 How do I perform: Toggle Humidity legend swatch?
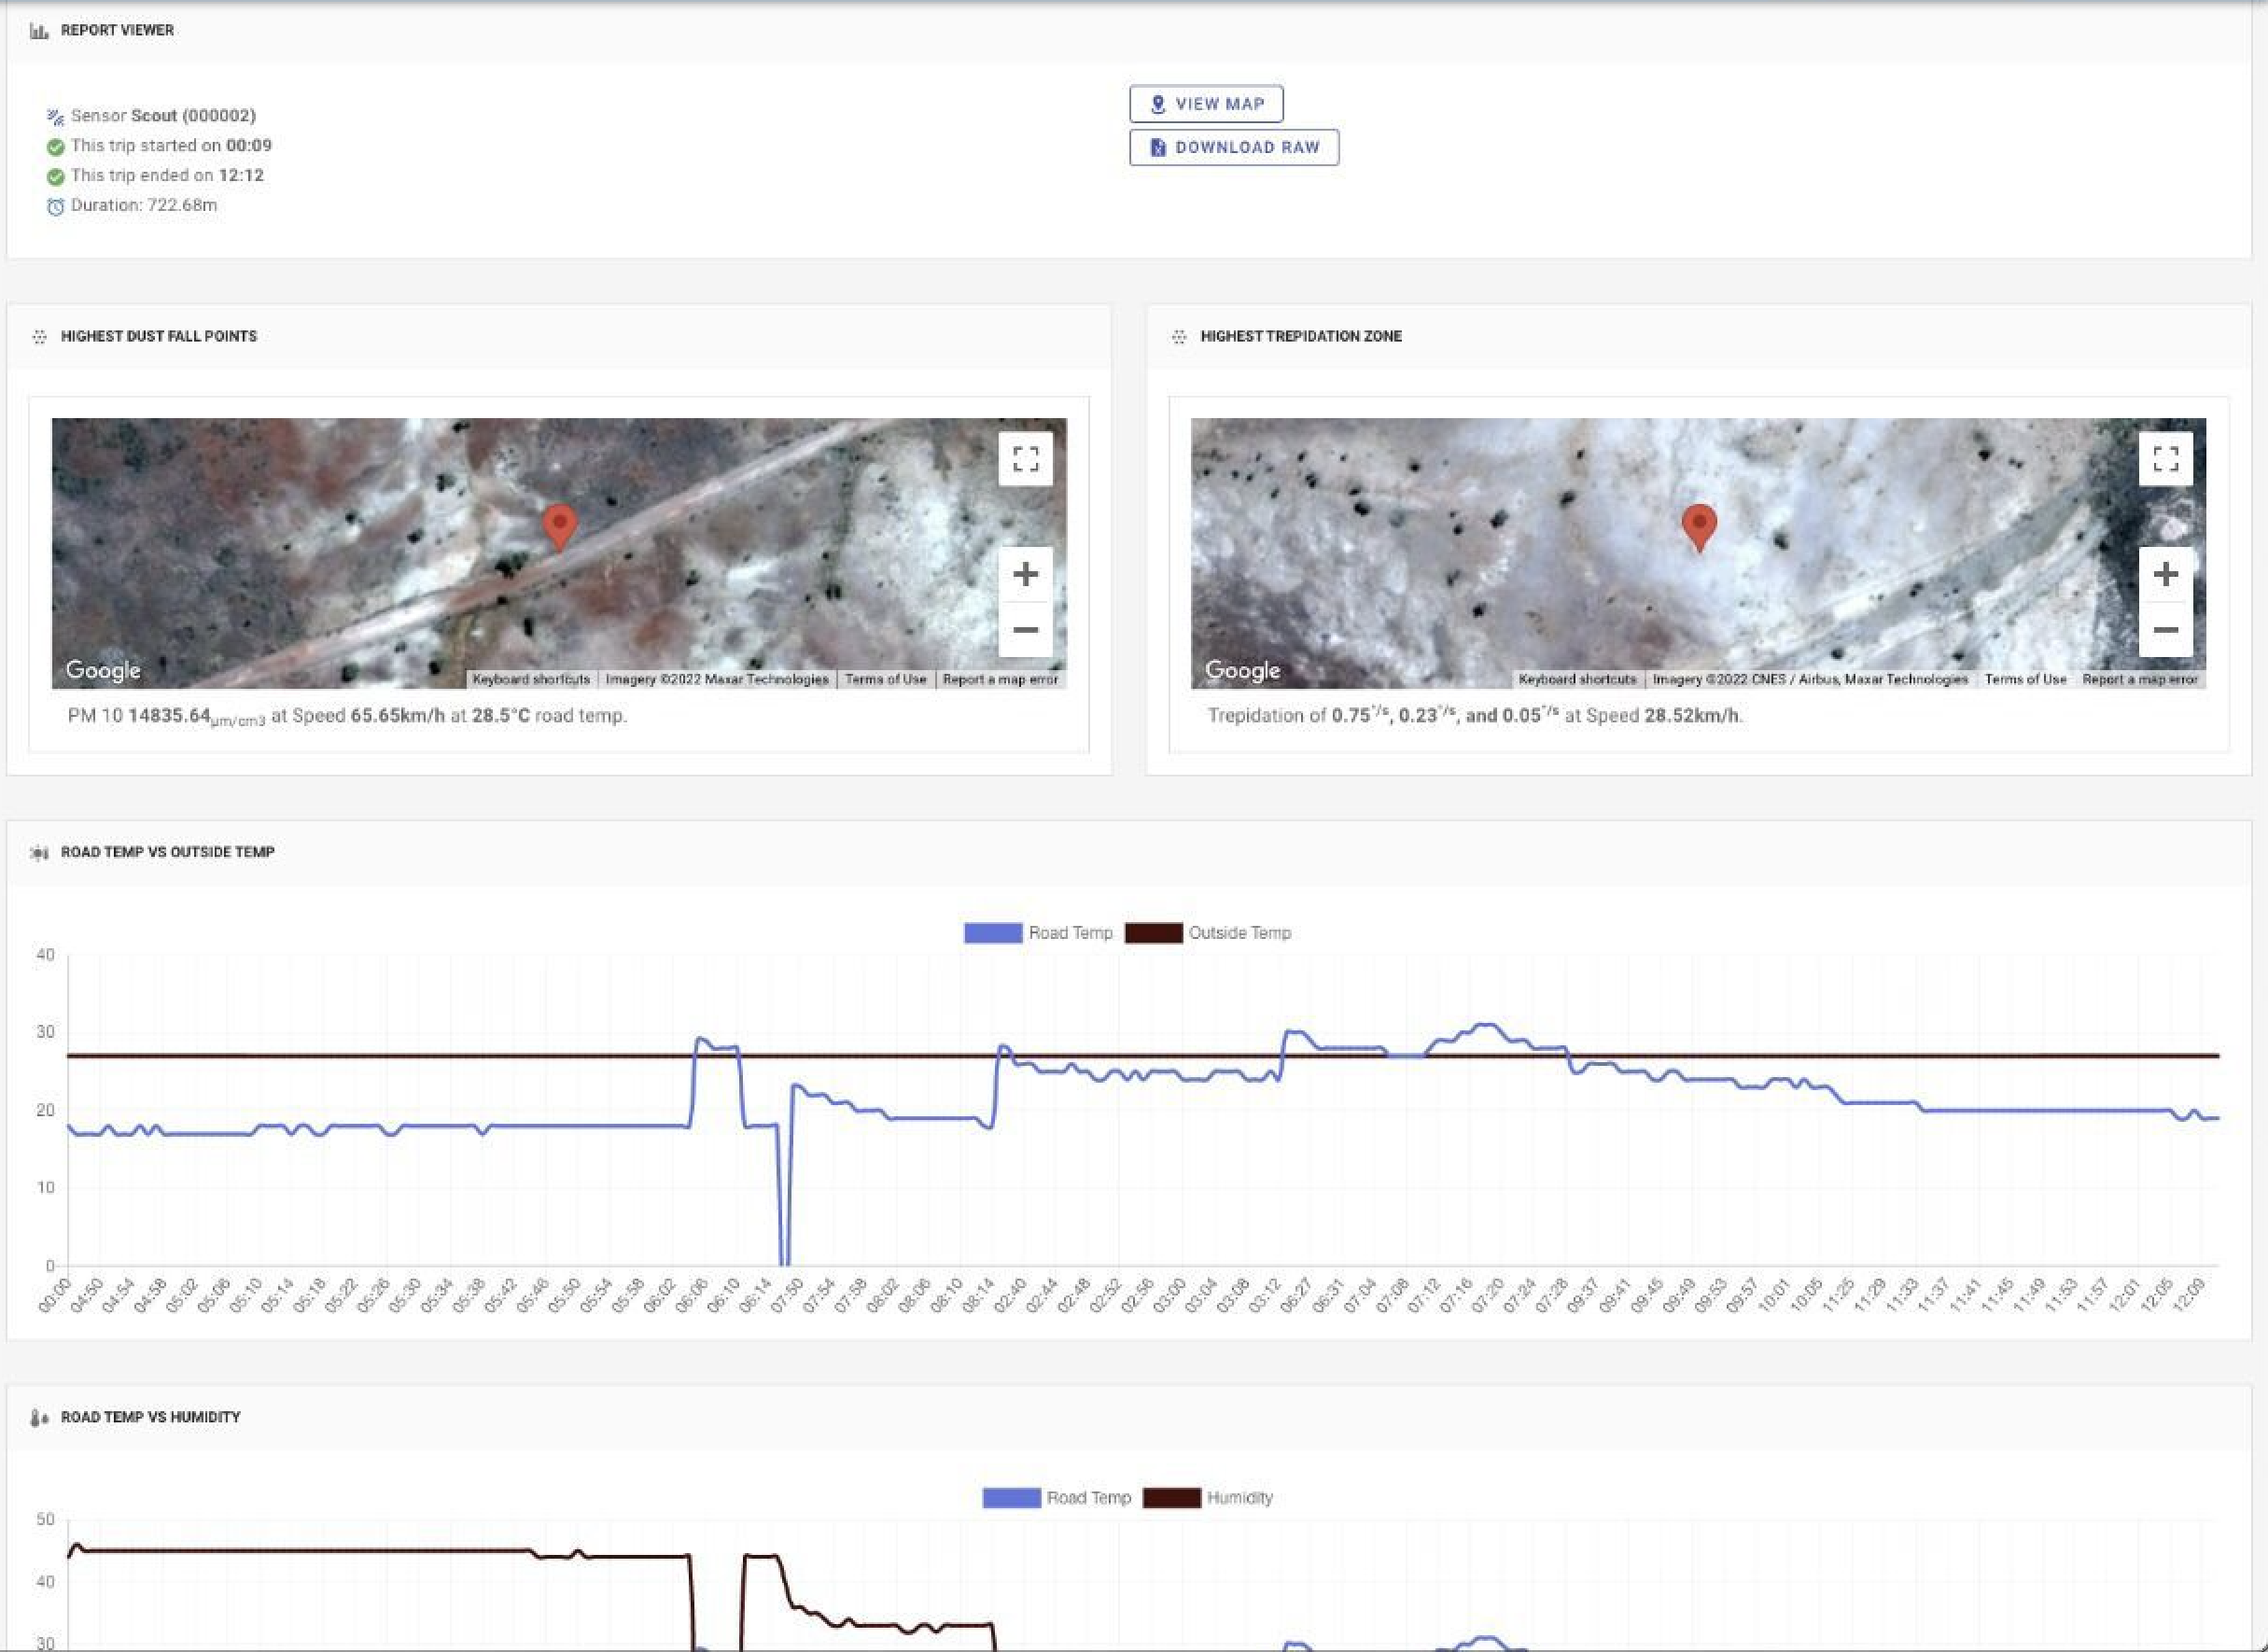point(1171,1498)
